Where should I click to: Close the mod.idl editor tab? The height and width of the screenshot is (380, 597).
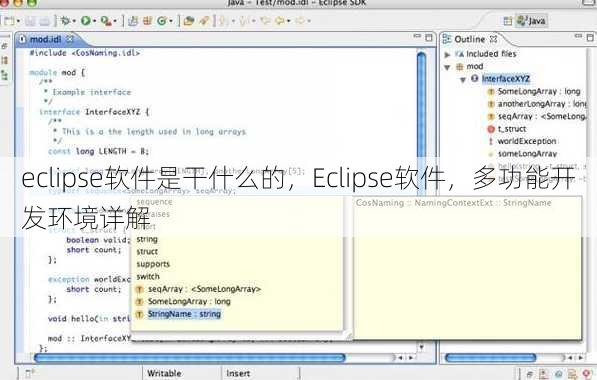coord(70,39)
